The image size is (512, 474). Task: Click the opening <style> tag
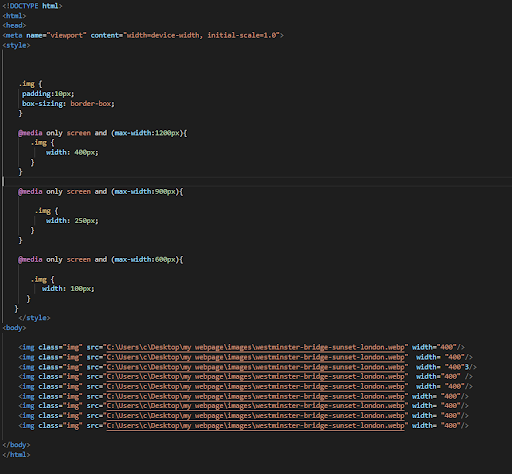pos(16,45)
